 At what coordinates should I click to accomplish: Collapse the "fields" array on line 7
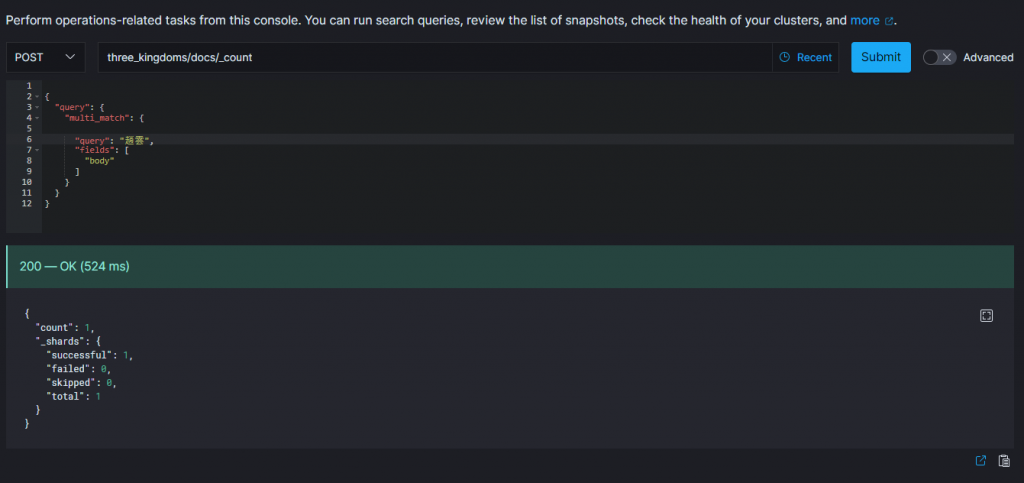(37, 150)
